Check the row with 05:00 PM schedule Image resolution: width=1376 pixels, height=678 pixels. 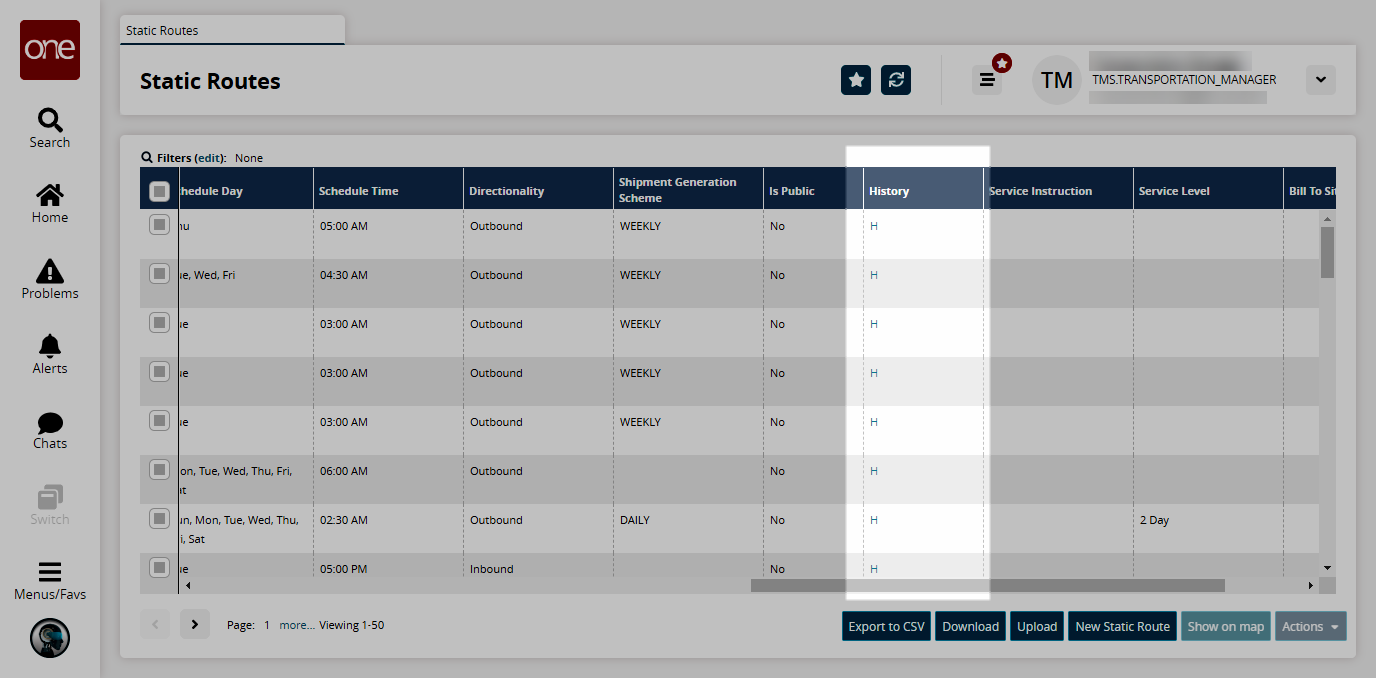[159, 567]
